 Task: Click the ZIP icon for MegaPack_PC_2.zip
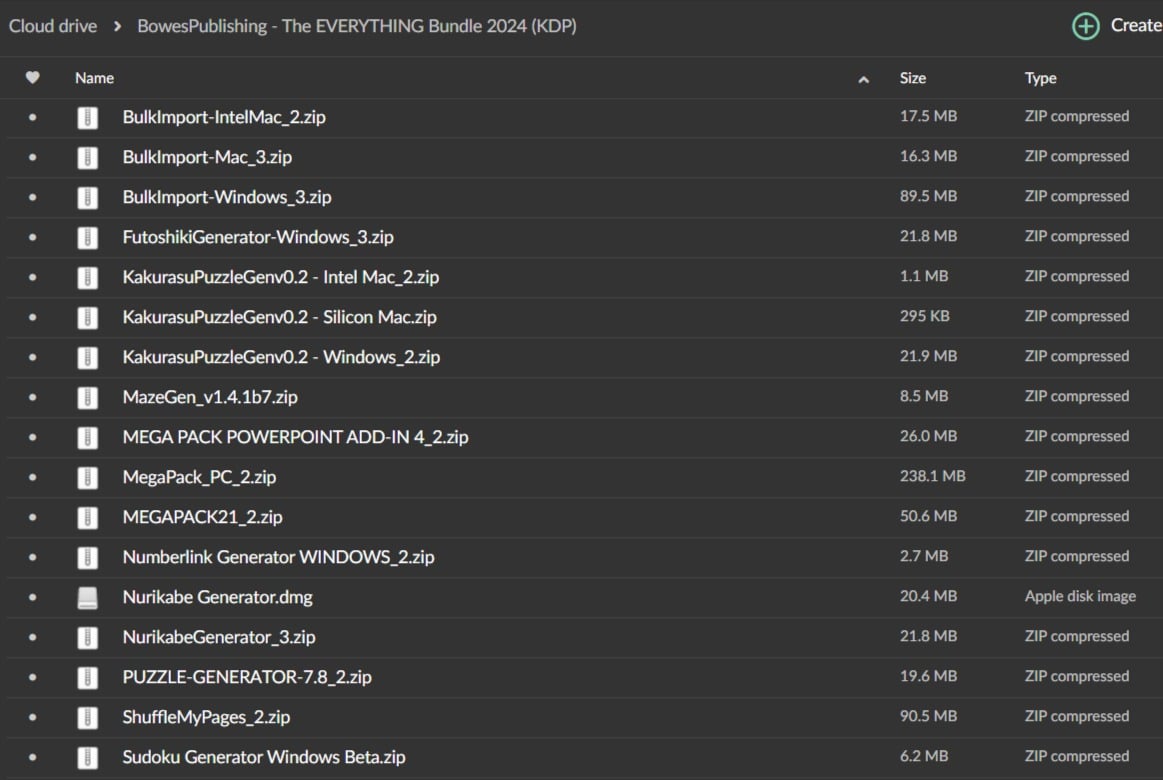(88, 477)
